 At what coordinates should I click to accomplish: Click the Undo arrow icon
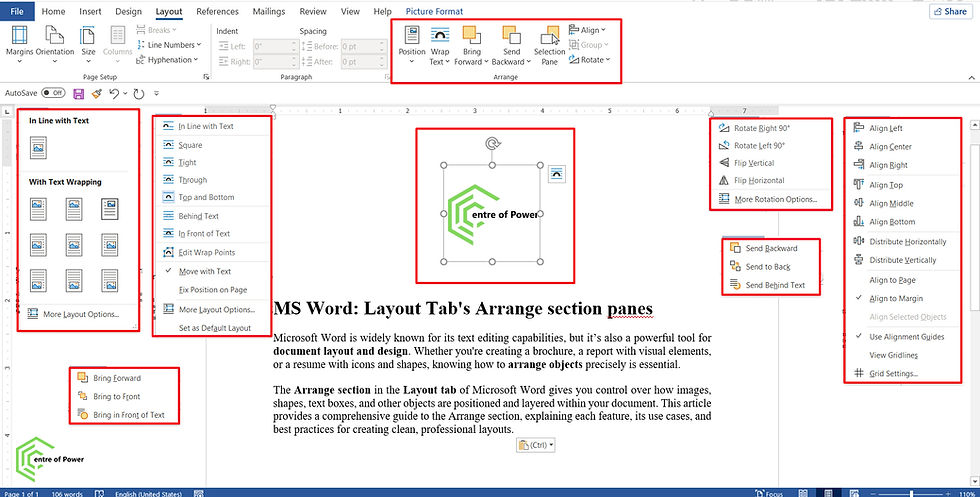(x=114, y=93)
